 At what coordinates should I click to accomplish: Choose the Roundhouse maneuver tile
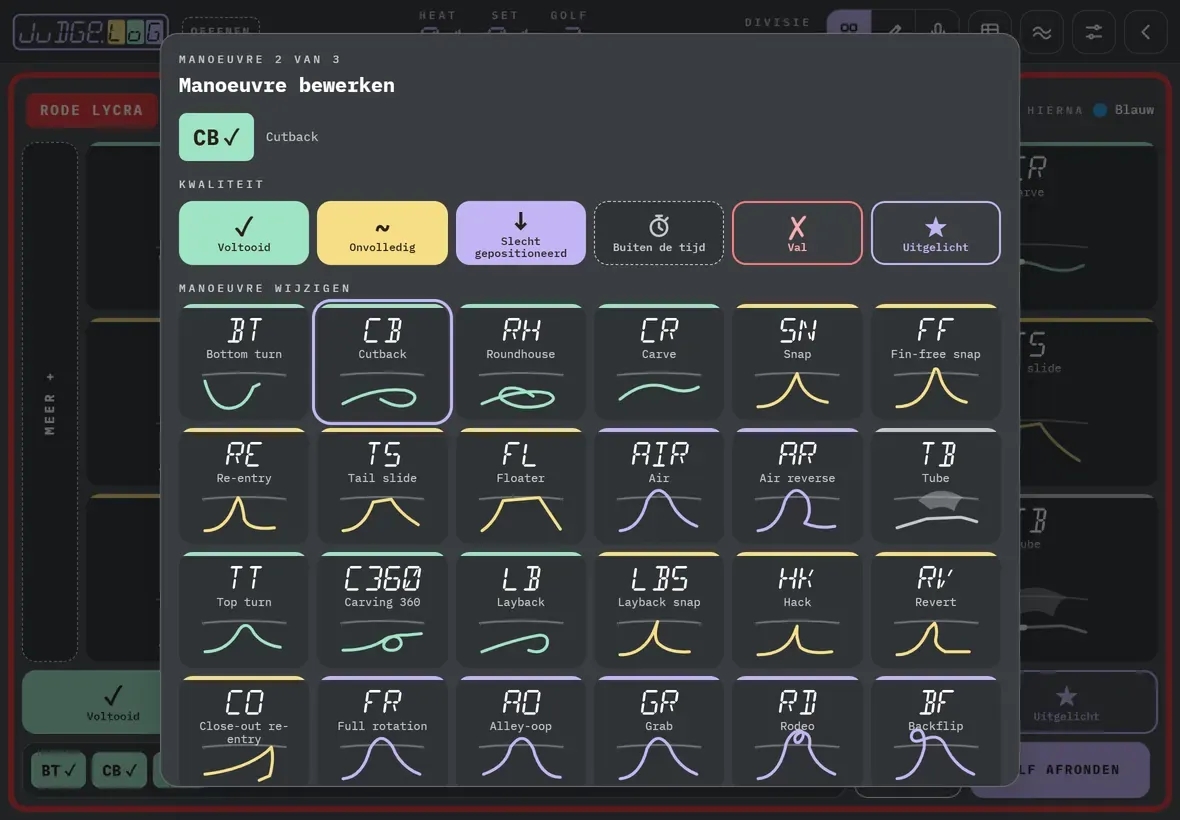(x=520, y=362)
